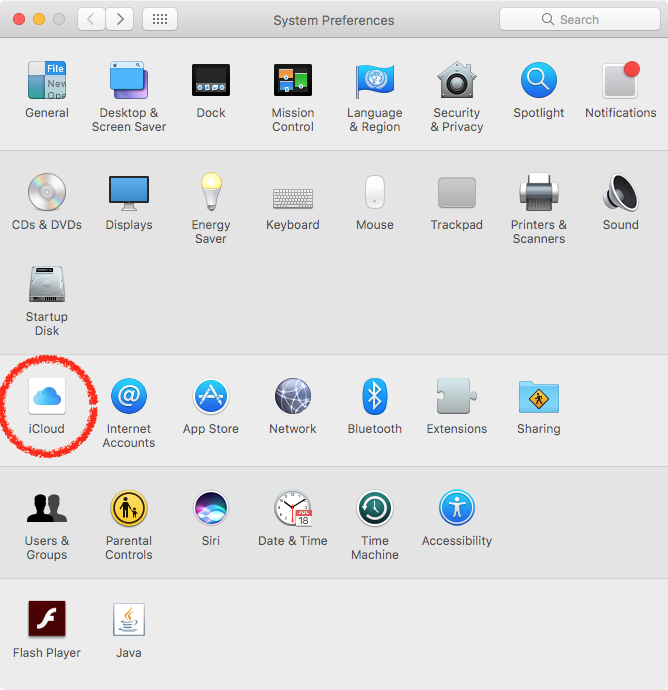
Task: Focus the Search field
Action: click(580, 19)
